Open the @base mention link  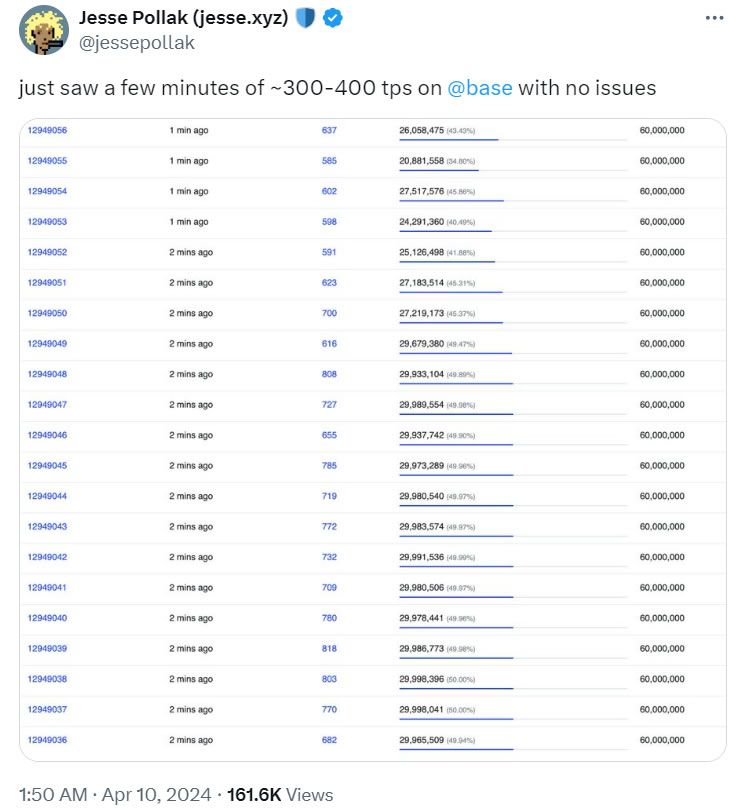479,88
